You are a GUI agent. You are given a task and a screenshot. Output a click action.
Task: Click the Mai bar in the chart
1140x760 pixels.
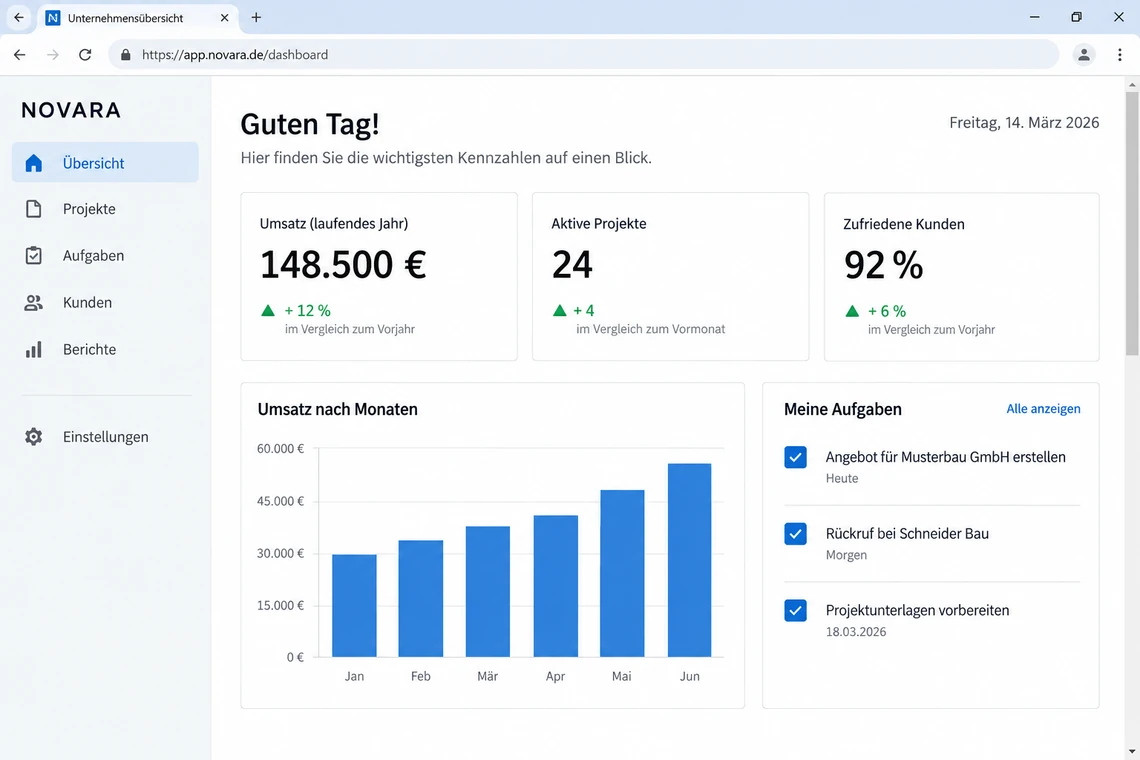tap(622, 573)
